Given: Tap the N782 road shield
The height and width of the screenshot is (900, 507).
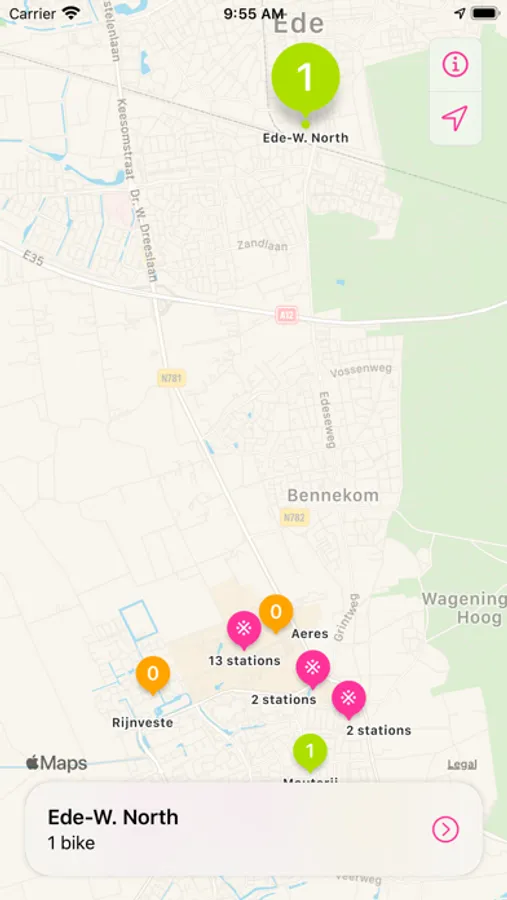Looking at the screenshot, I should pyautogui.click(x=295, y=517).
